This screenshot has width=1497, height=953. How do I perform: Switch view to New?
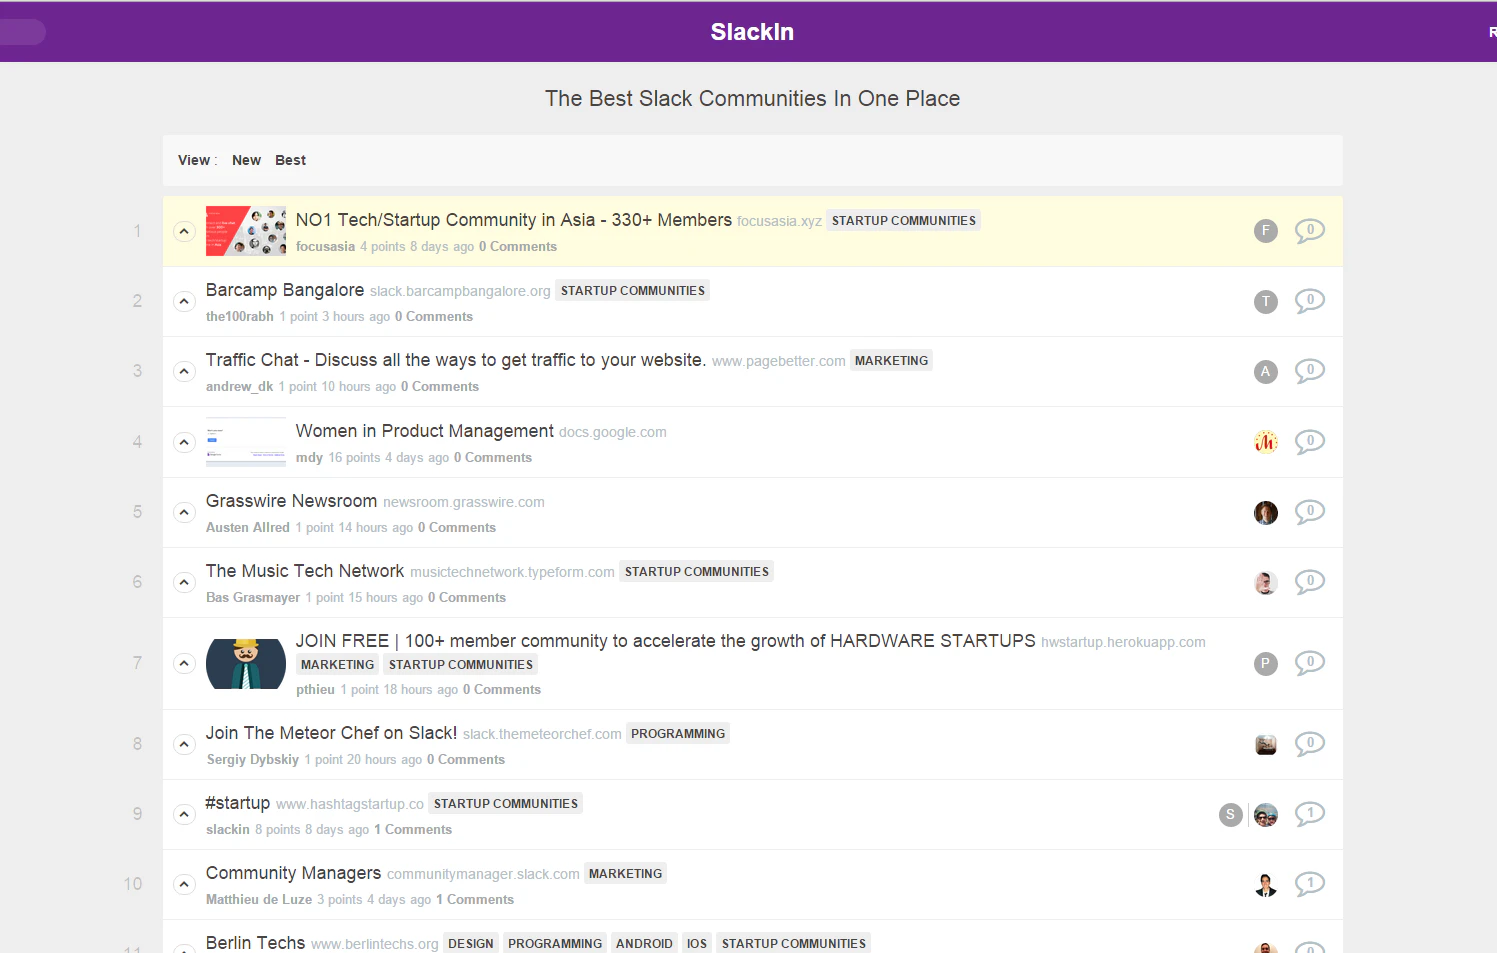[x=246, y=160]
